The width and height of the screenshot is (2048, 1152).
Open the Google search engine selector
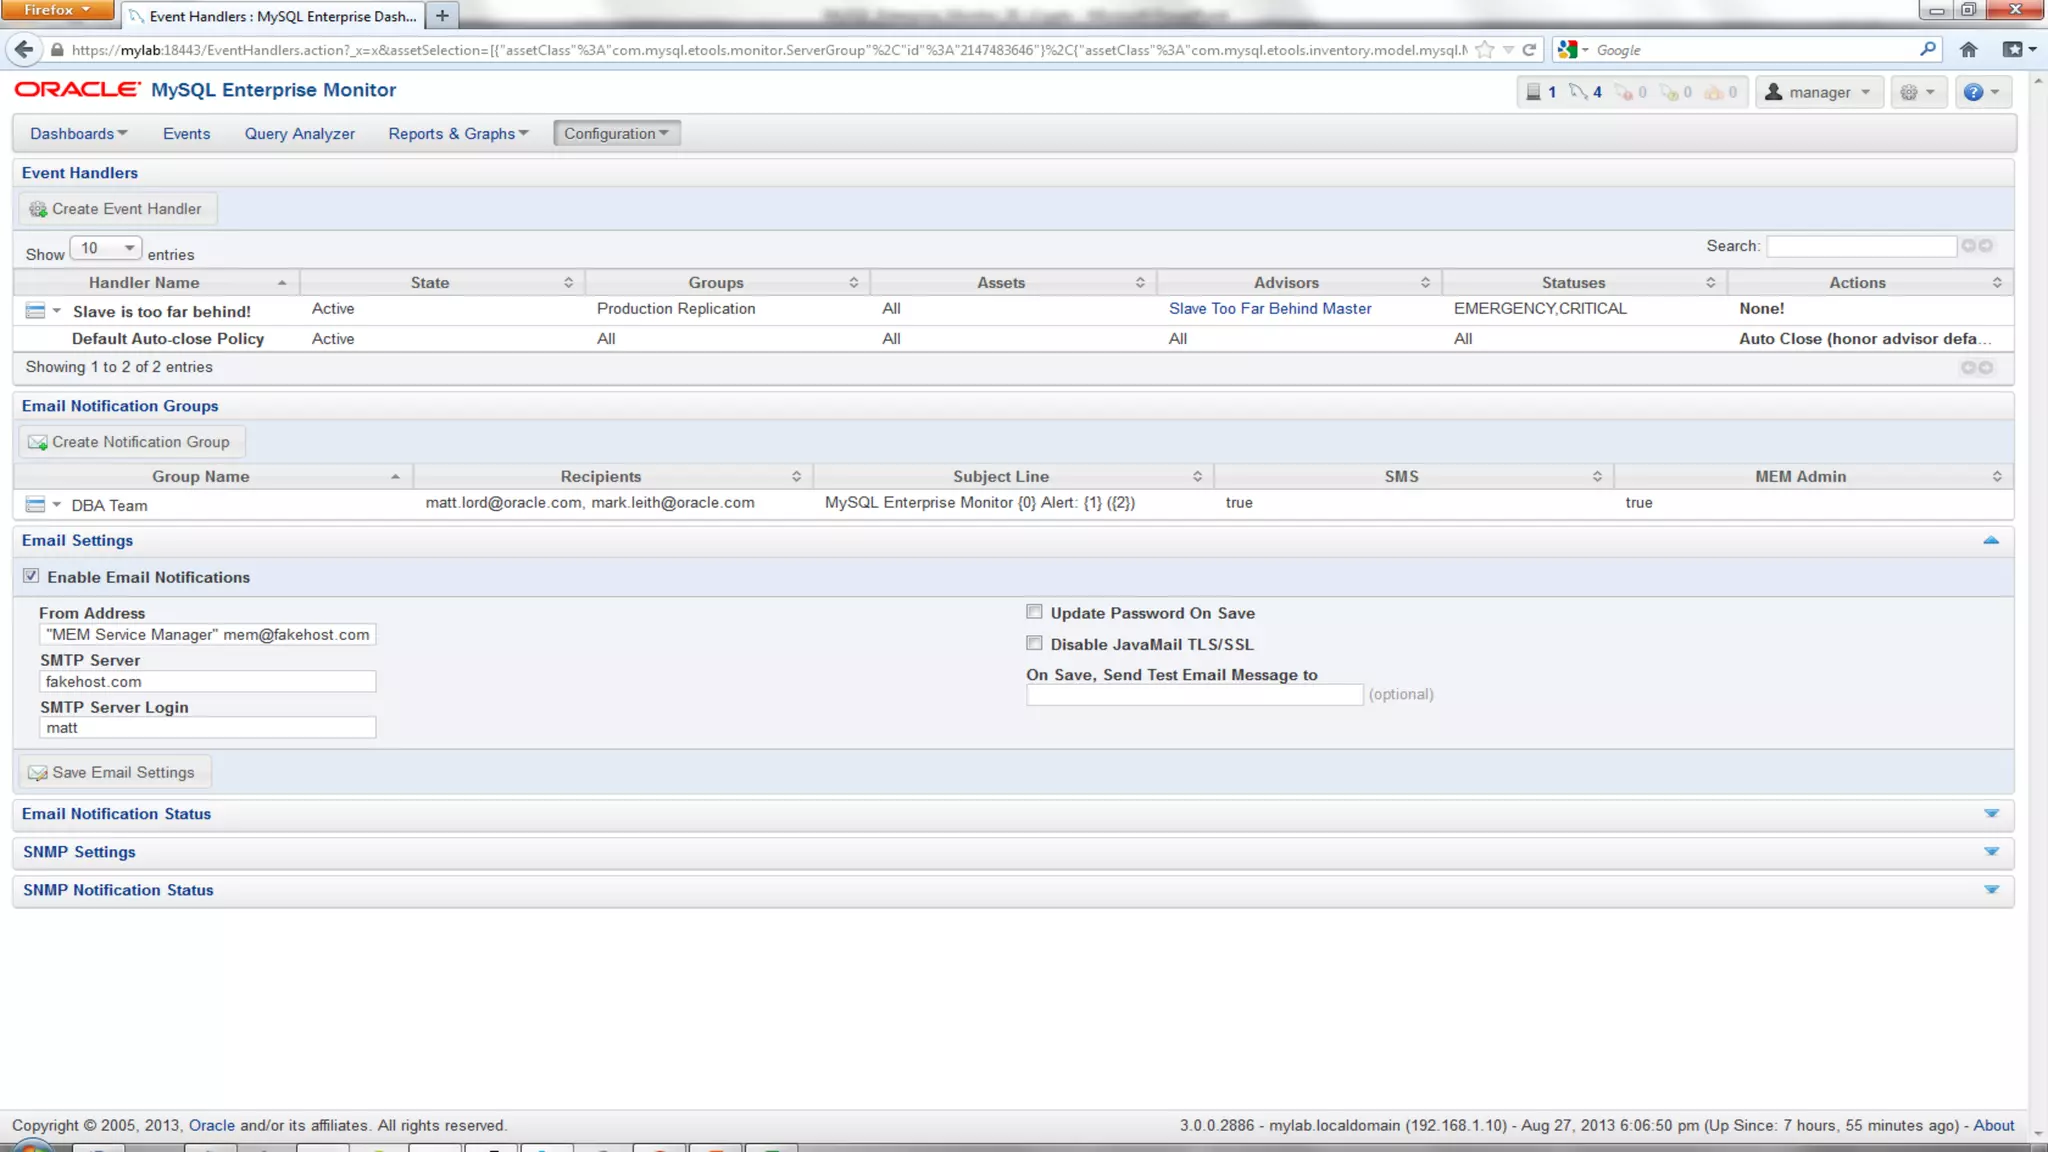1573,49
